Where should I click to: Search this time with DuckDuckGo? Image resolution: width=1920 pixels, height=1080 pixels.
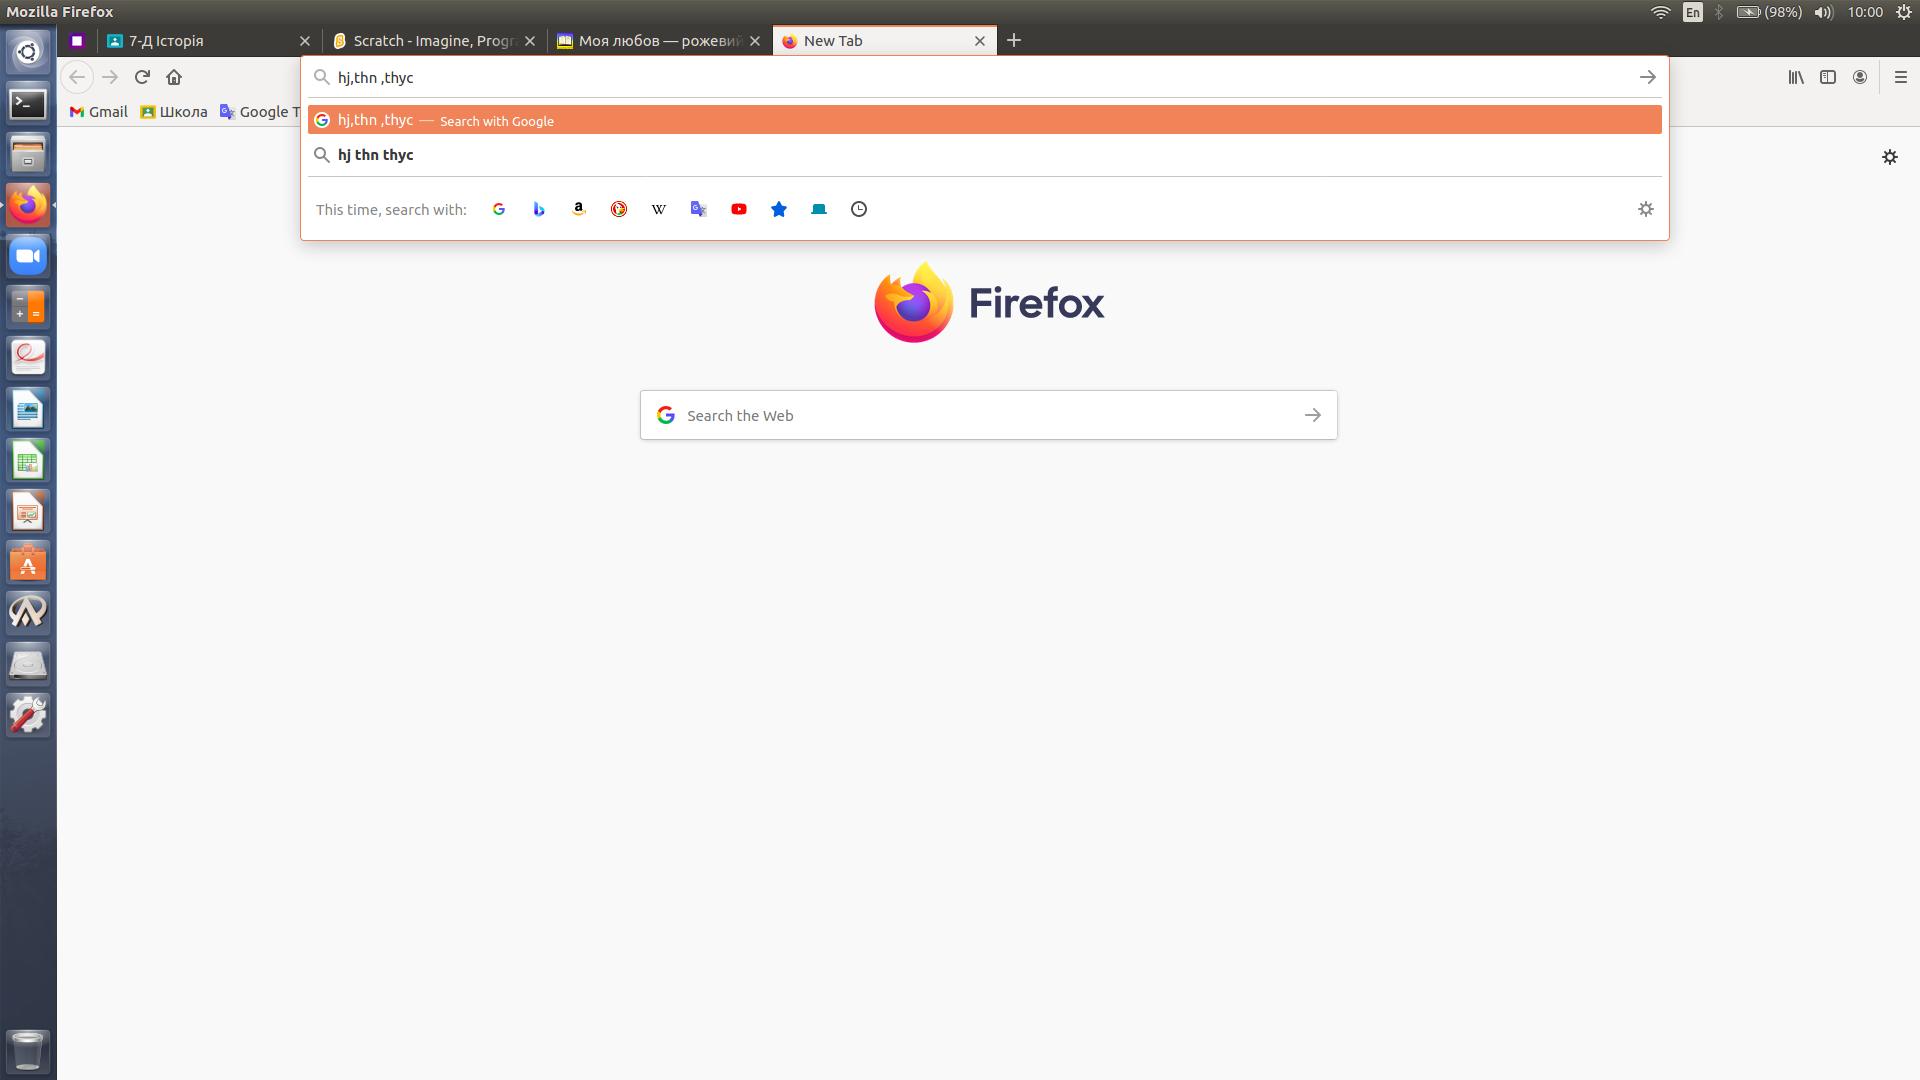tap(619, 209)
